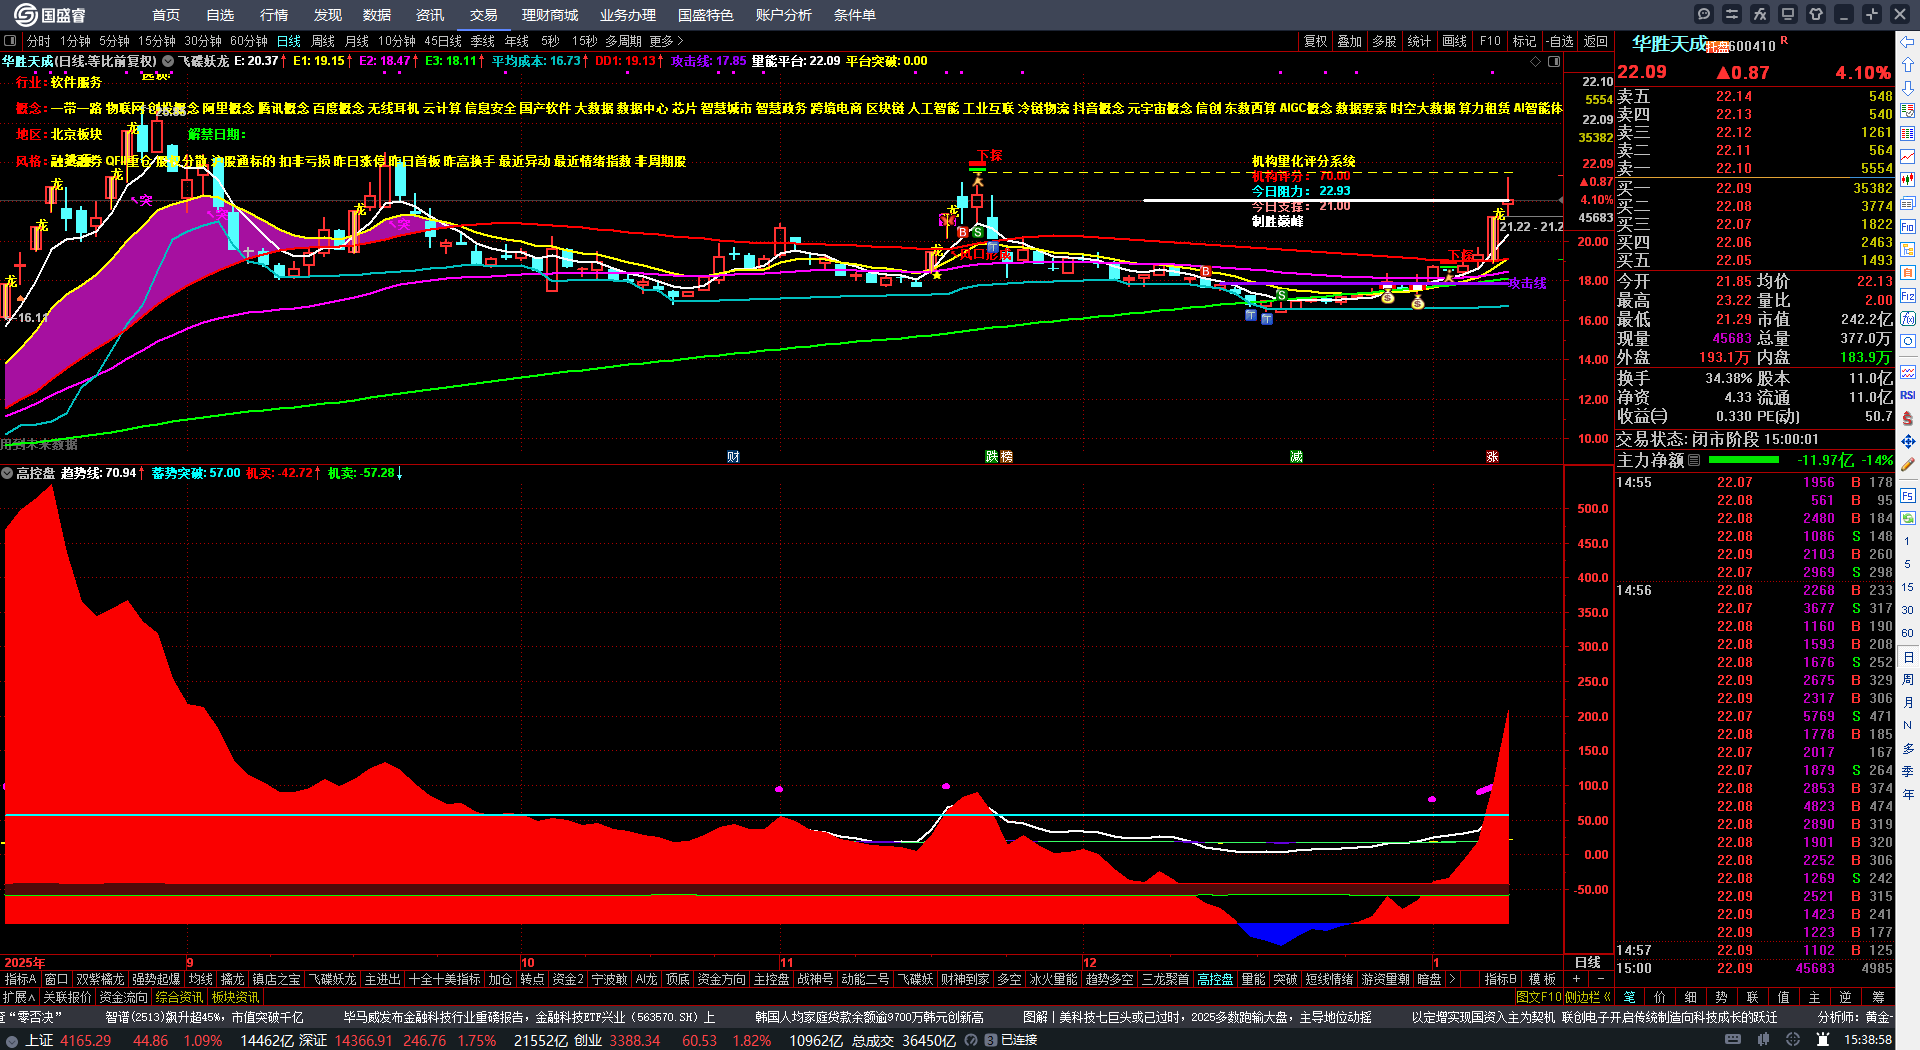Image resolution: width=1920 pixels, height=1050 pixels.
Task: Toggle 标记 mark option
Action: [1524, 41]
